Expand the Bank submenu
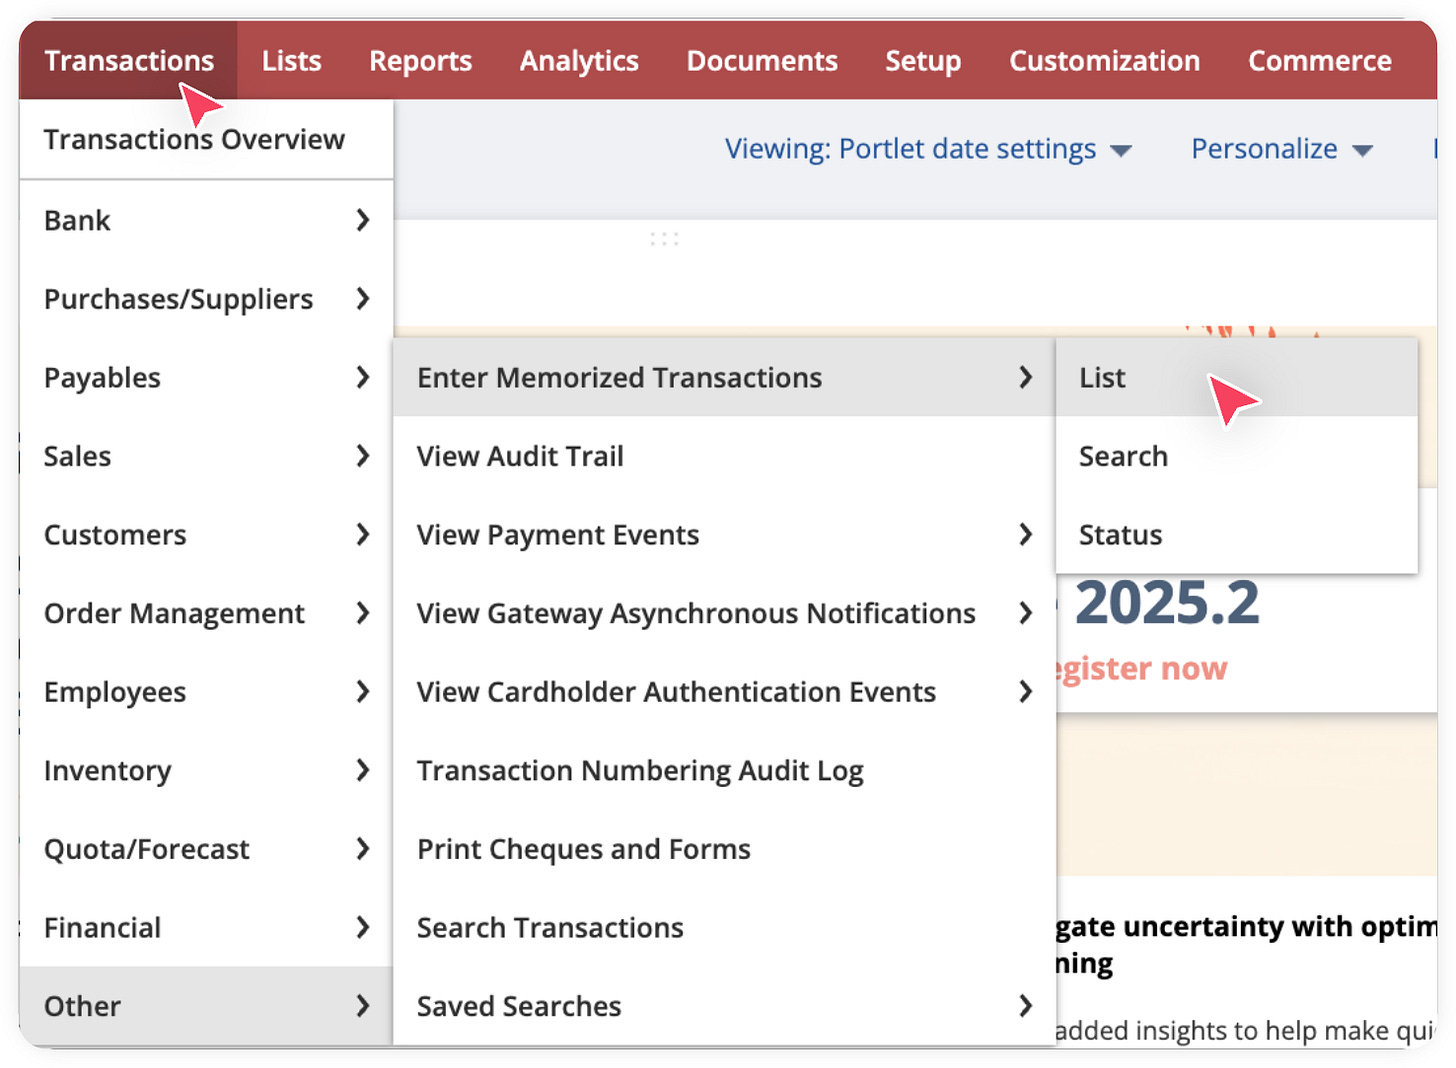 (x=206, y=220)
